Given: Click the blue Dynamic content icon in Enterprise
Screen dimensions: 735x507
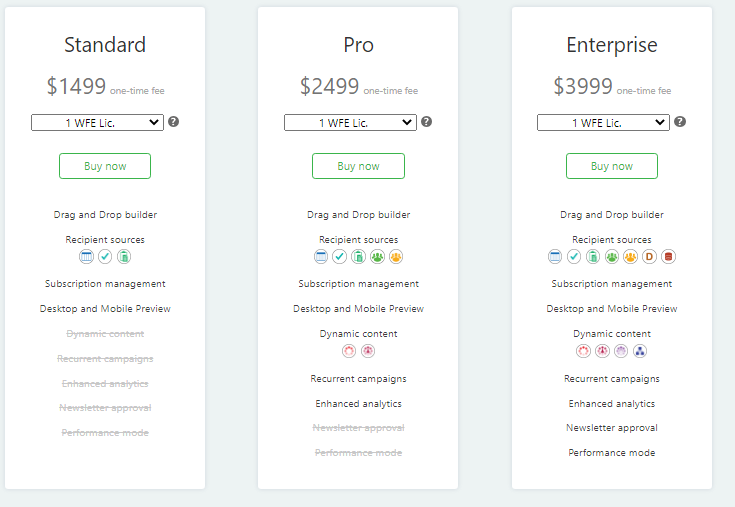Looking at the screenshot, I should (640, 351).
